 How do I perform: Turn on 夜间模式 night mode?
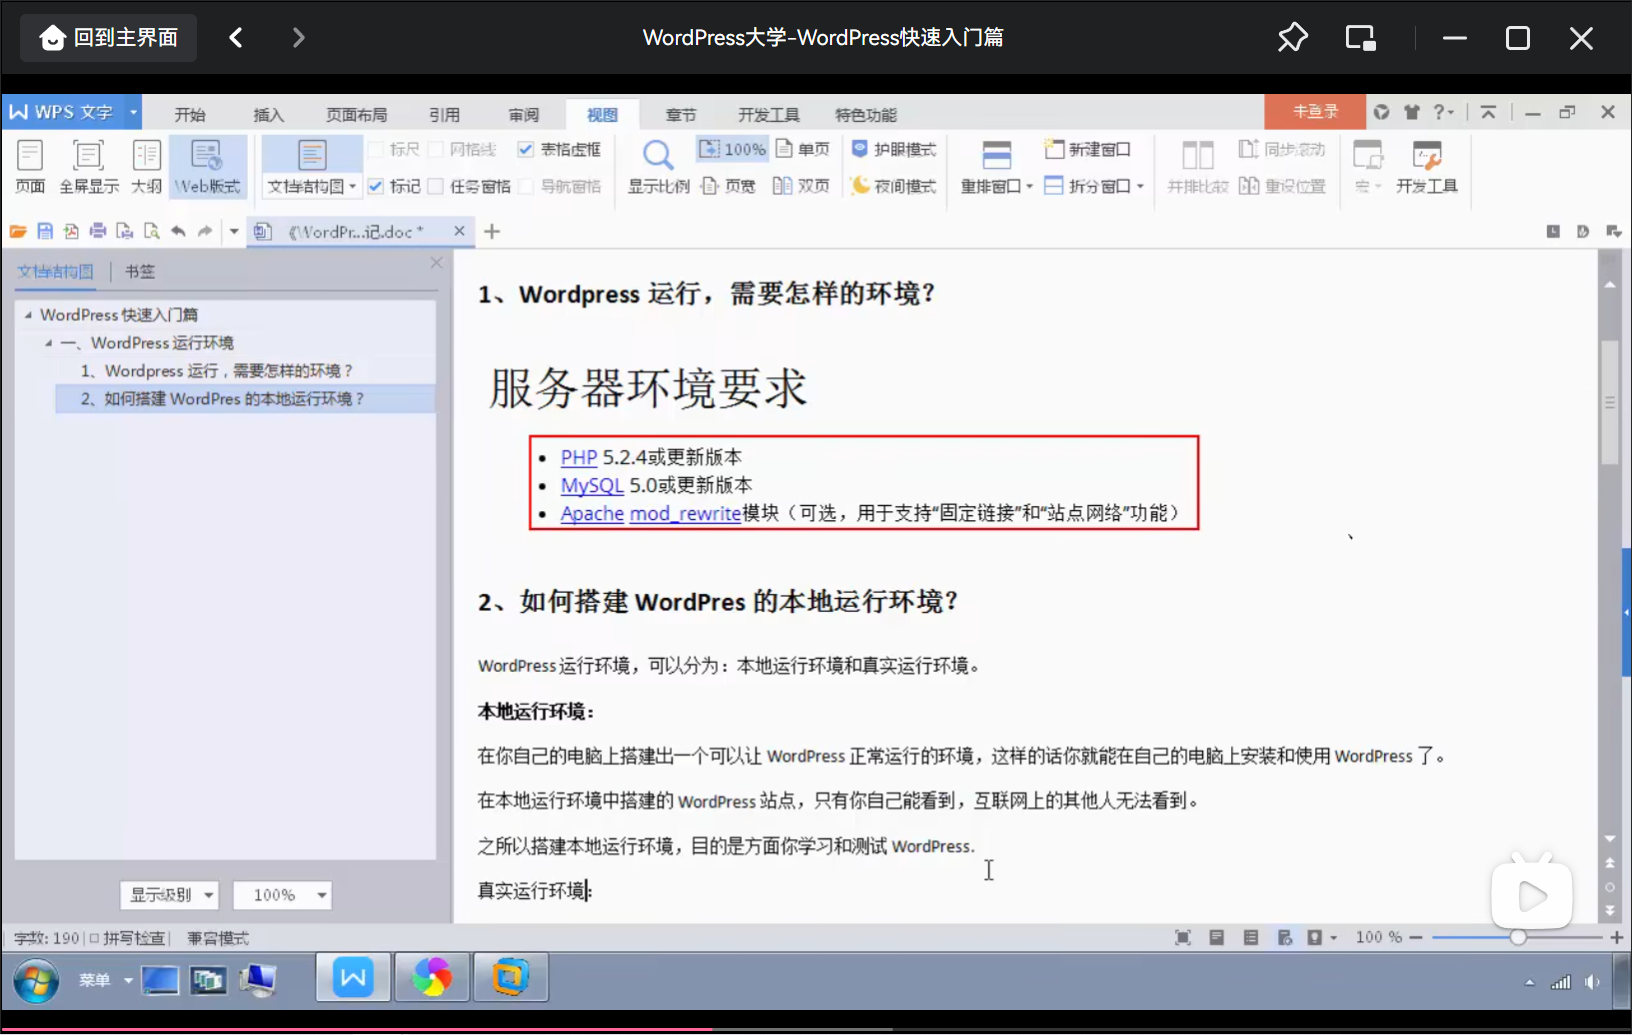(894, 186)
